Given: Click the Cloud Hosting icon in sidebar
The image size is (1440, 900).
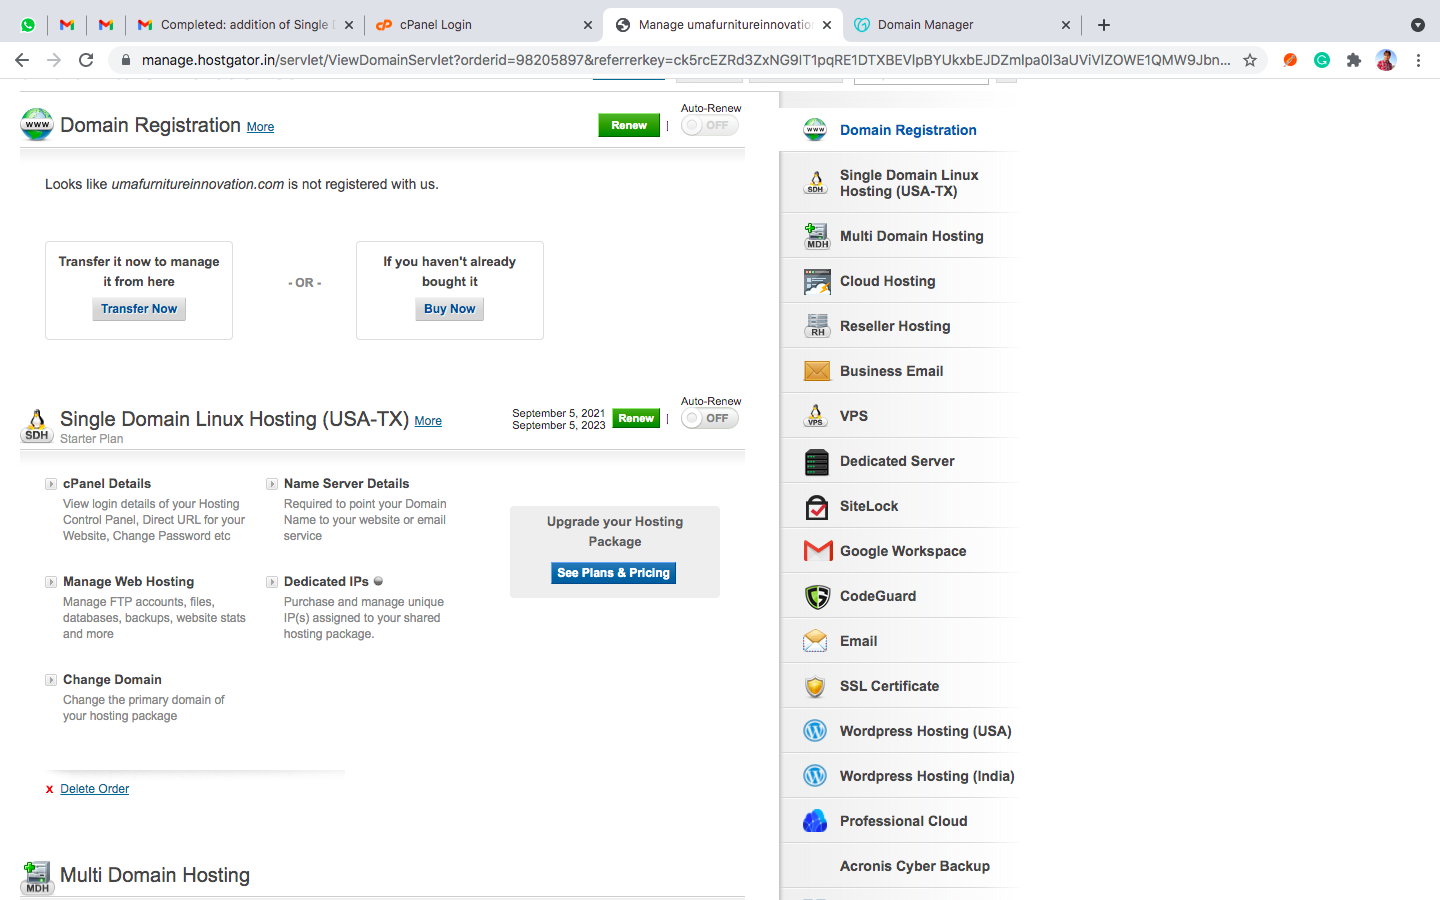Looking at the screenshot, I should [817, 281].
